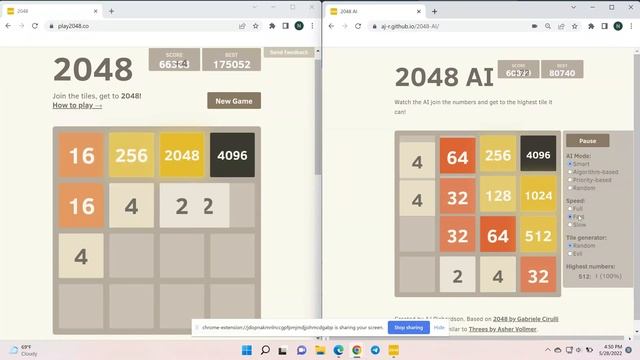Switch to the 2048 AI browser tab

coord(376,11)
